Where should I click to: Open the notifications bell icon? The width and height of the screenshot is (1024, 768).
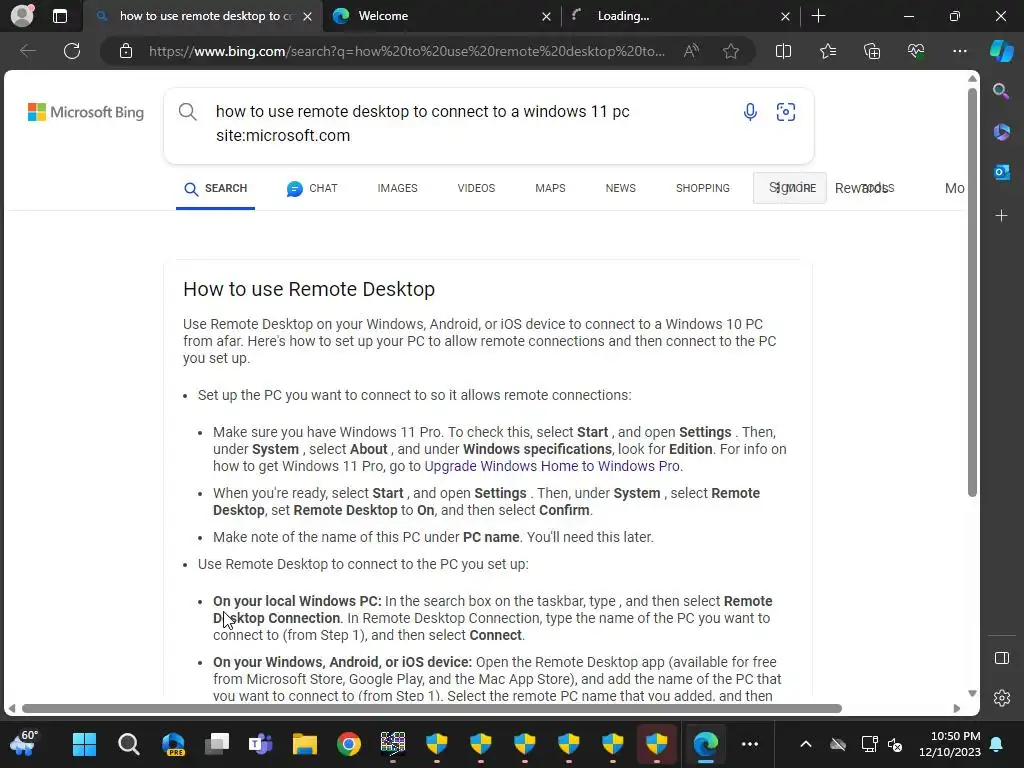(x=997, y=744)
